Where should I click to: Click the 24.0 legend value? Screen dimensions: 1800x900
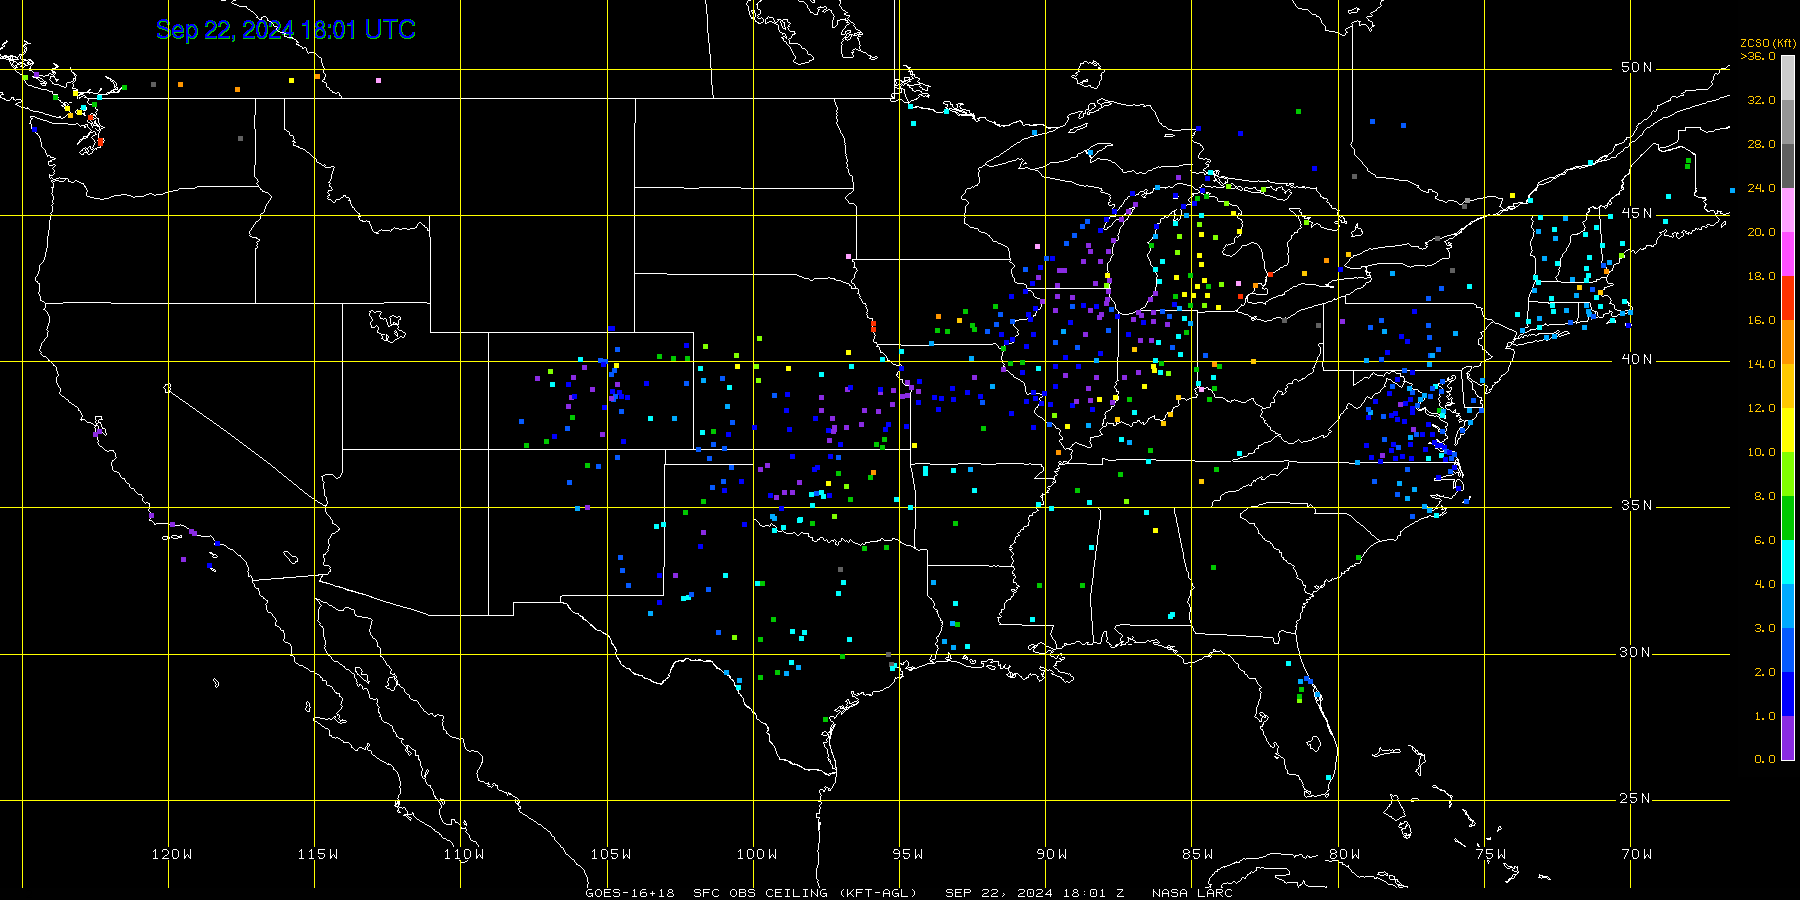tap(1761, 188)
